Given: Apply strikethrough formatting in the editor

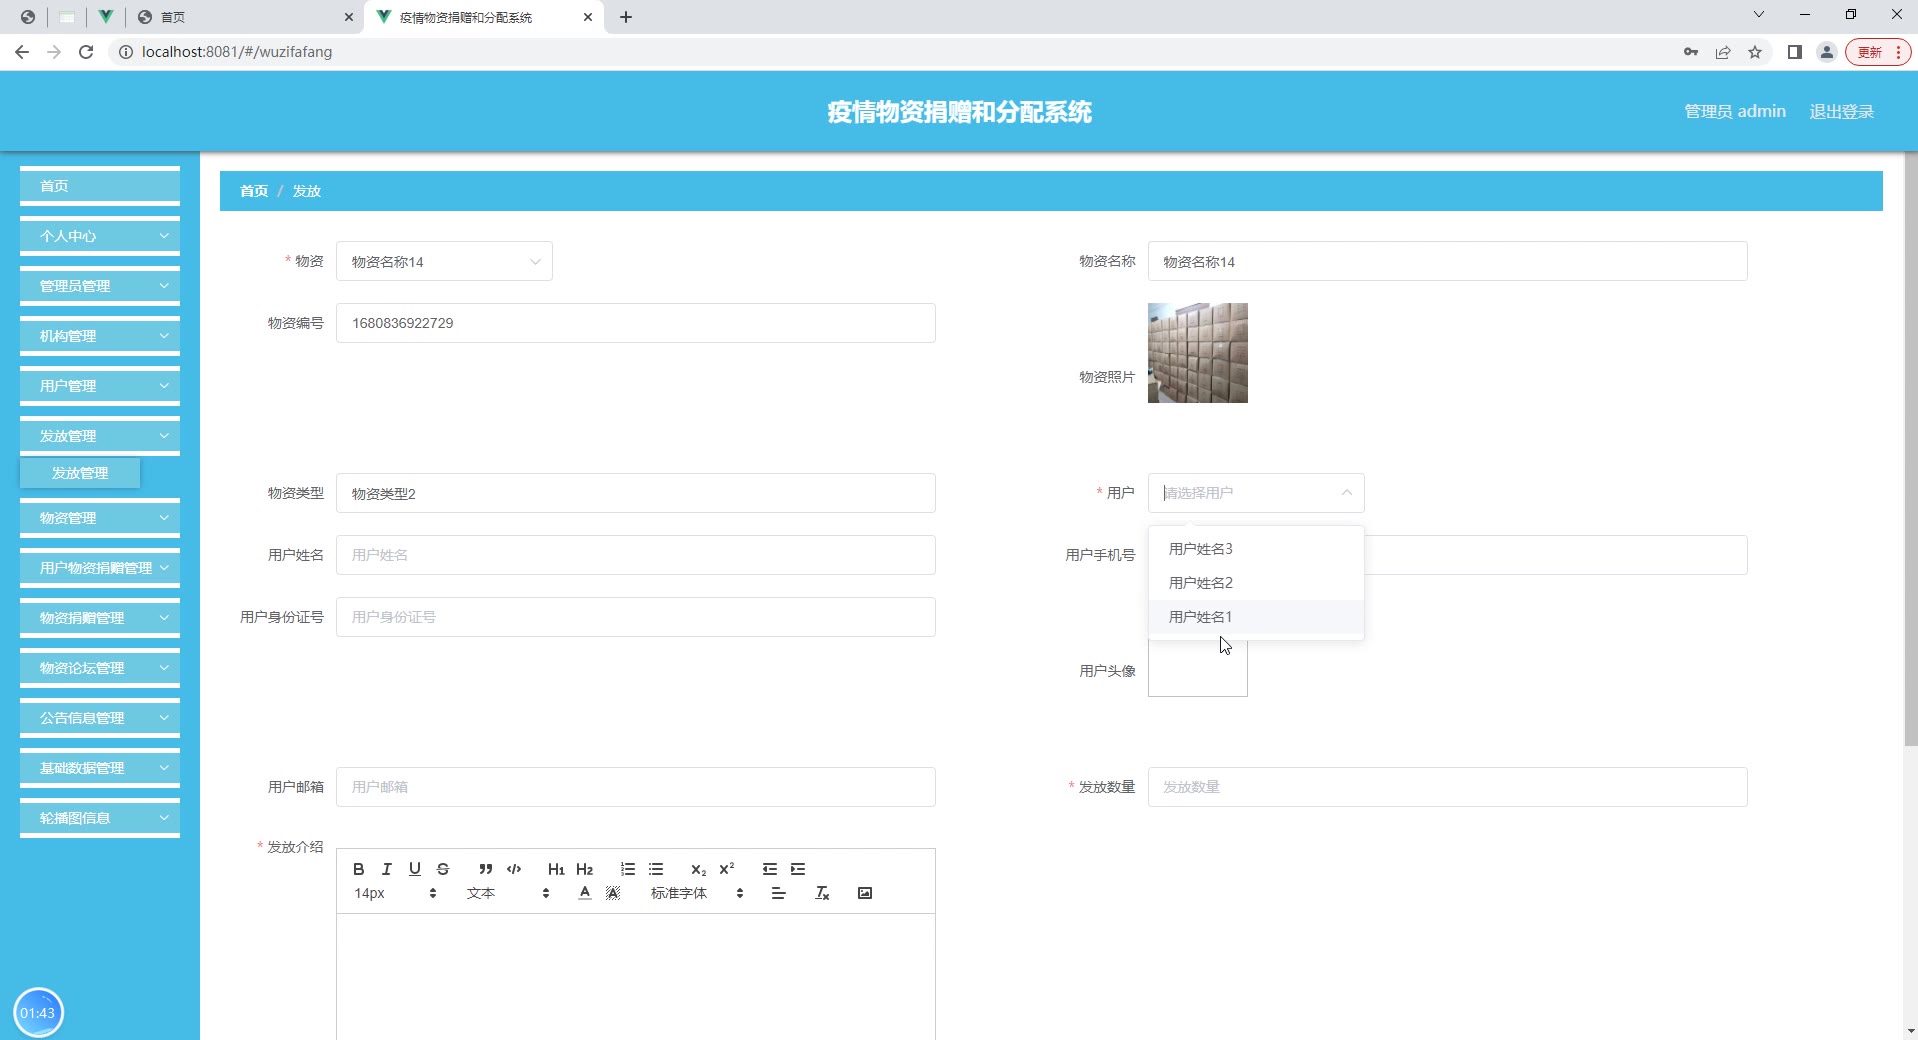Looking at the screenshot, I should (443, 869).
